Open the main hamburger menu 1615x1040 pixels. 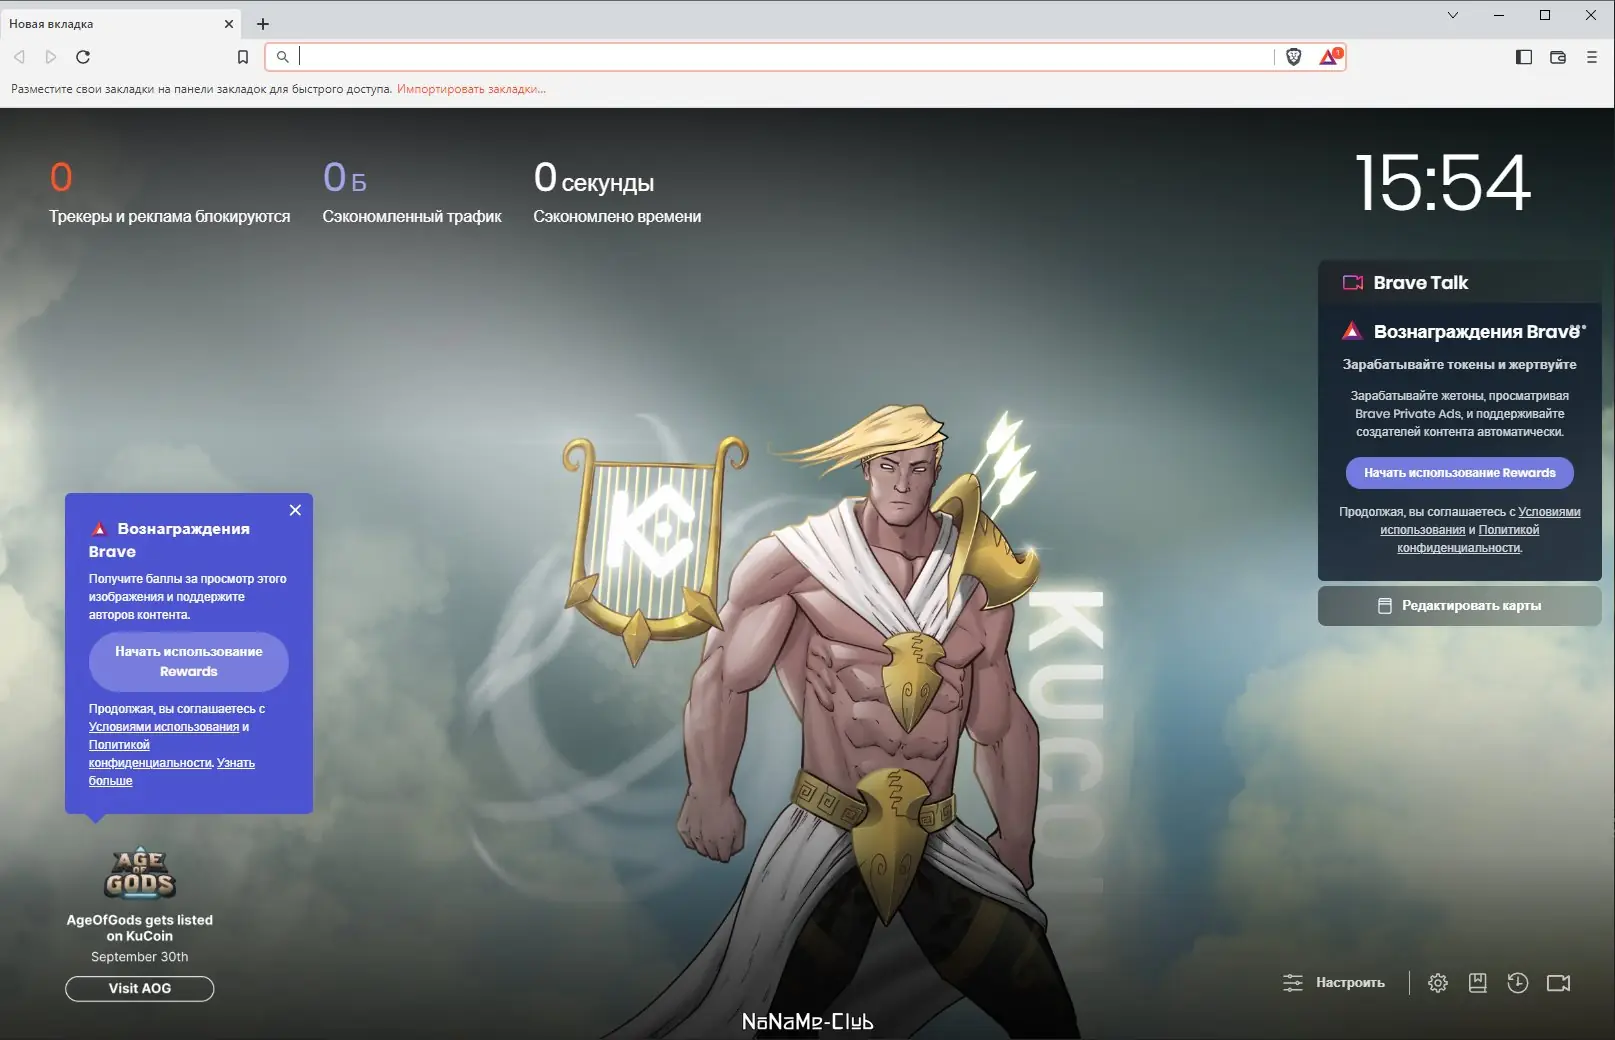1592,57
